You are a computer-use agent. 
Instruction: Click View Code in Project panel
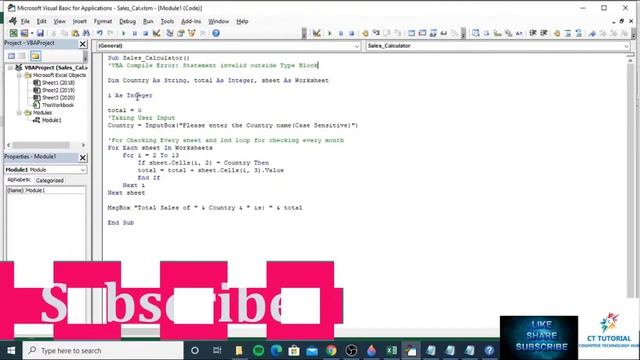(11, 56)
